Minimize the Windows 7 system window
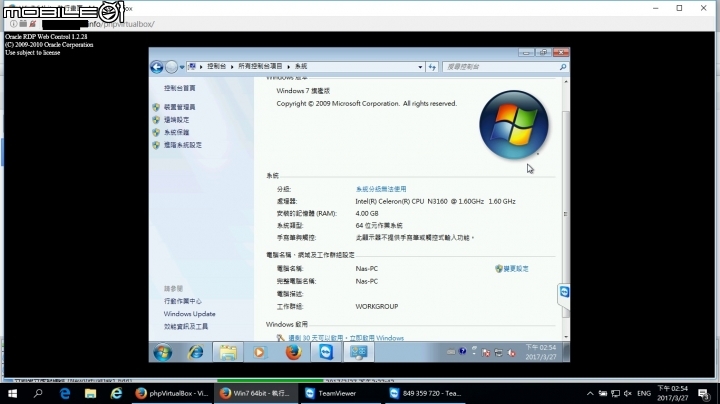 [x=526, y=53]
